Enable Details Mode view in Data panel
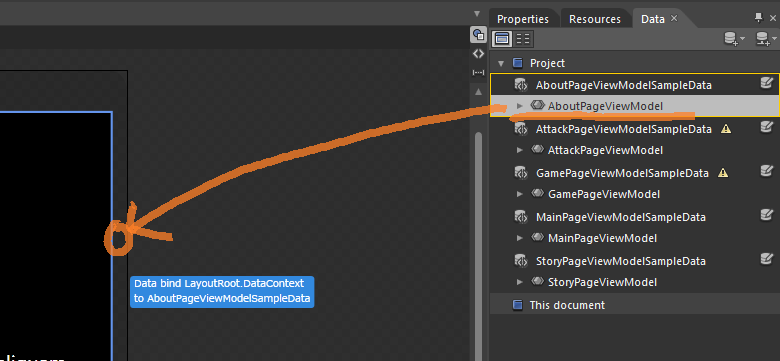The image size is (780, 361). (522, 38)
